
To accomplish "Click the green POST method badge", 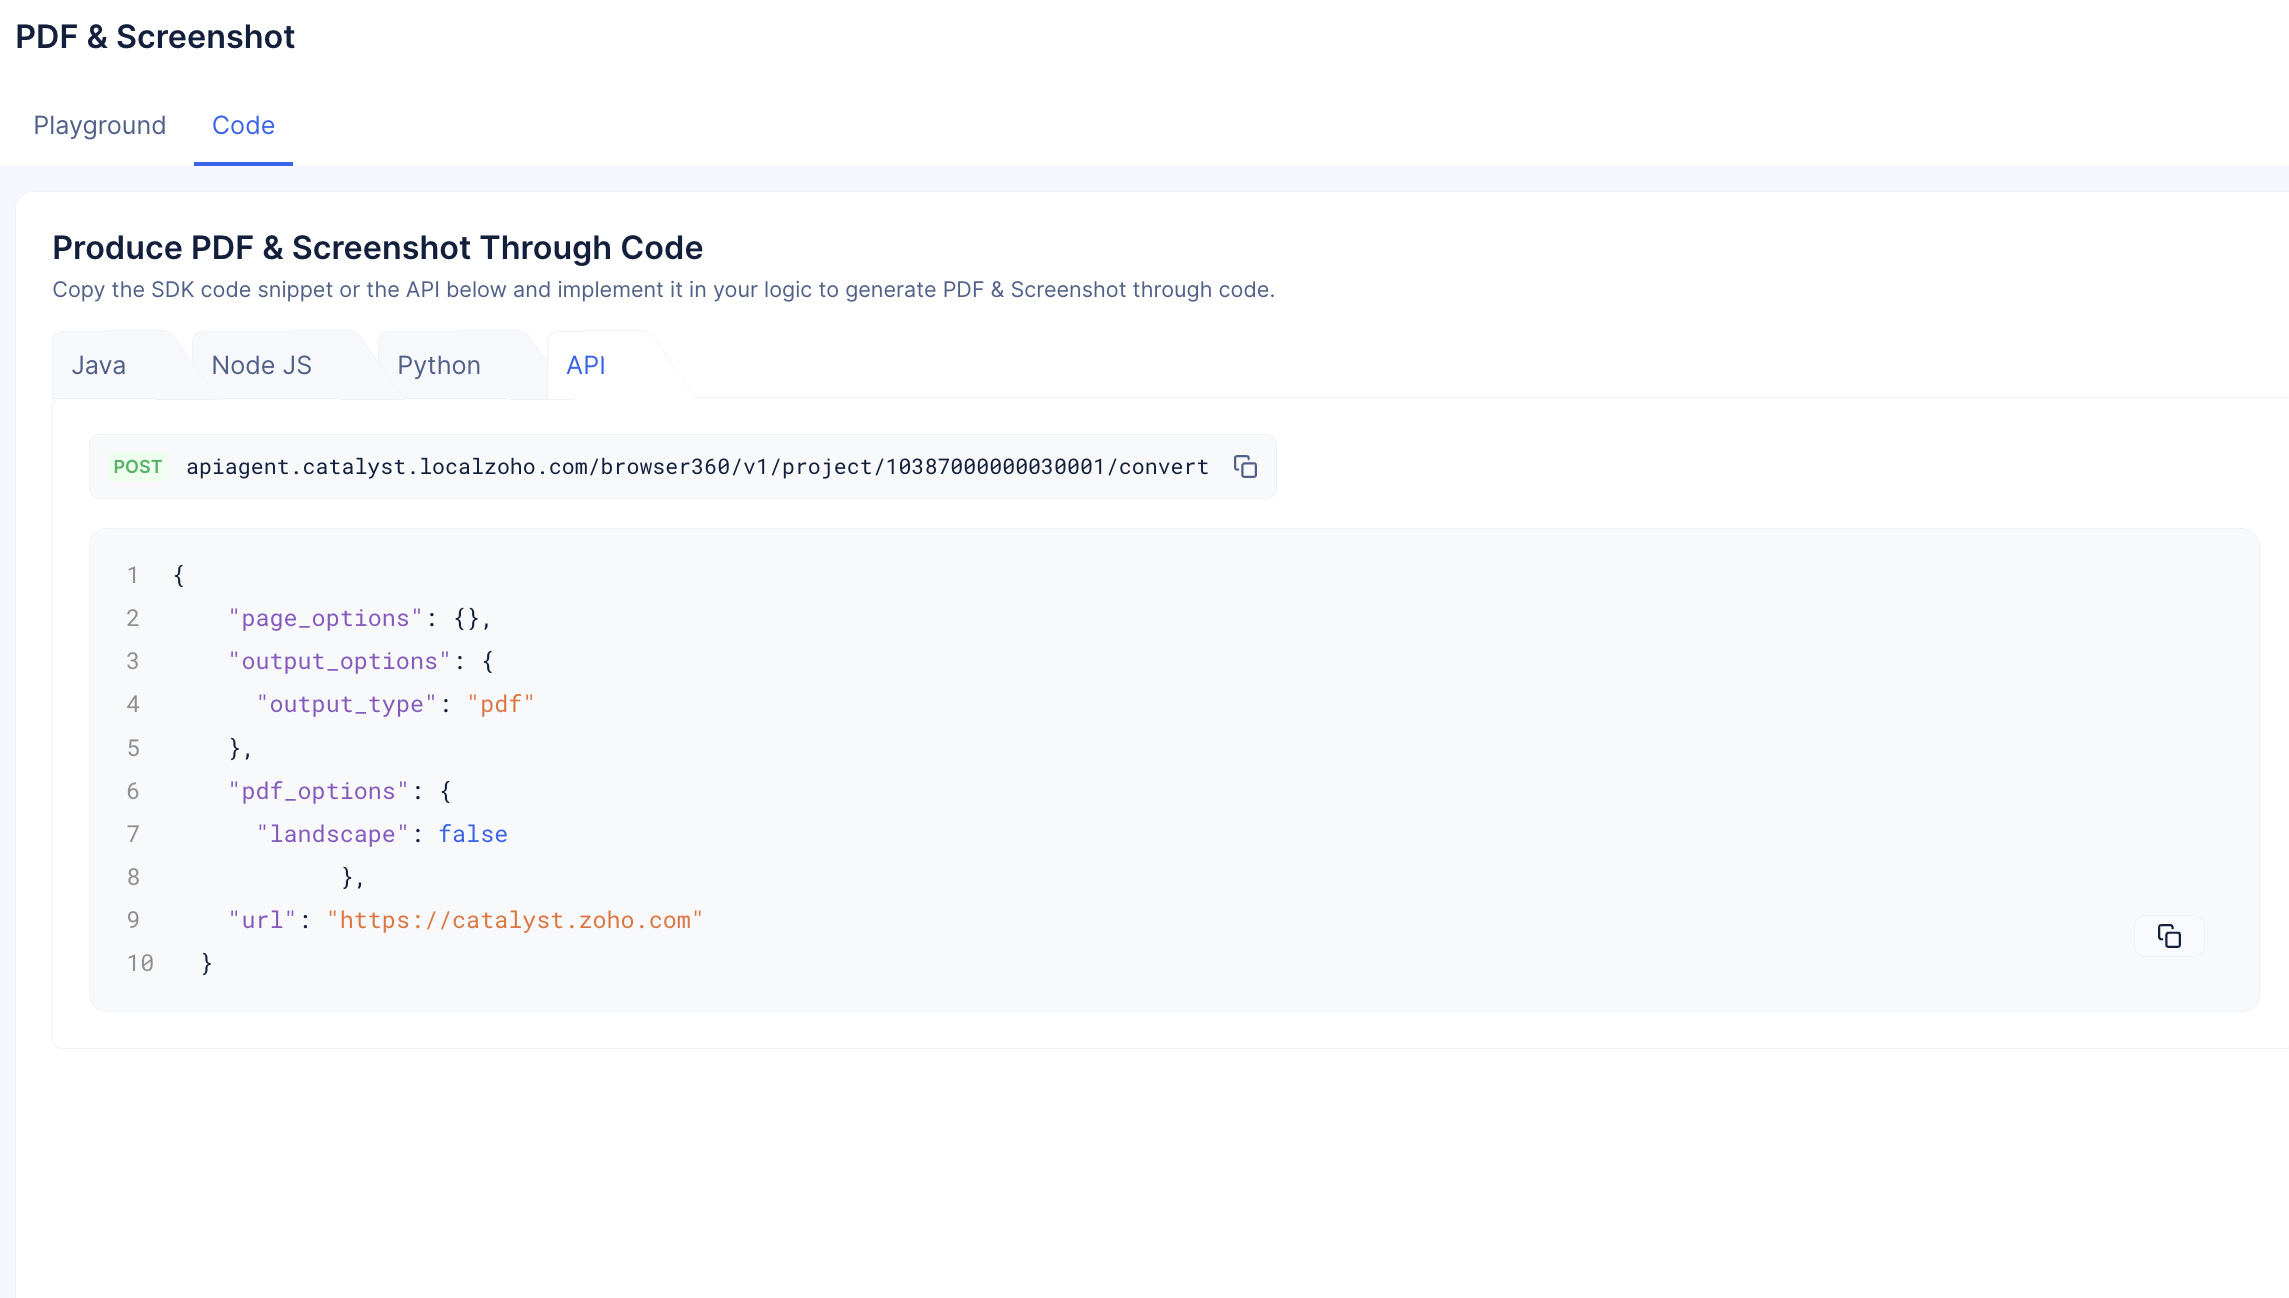I will (x=137, y=467).
